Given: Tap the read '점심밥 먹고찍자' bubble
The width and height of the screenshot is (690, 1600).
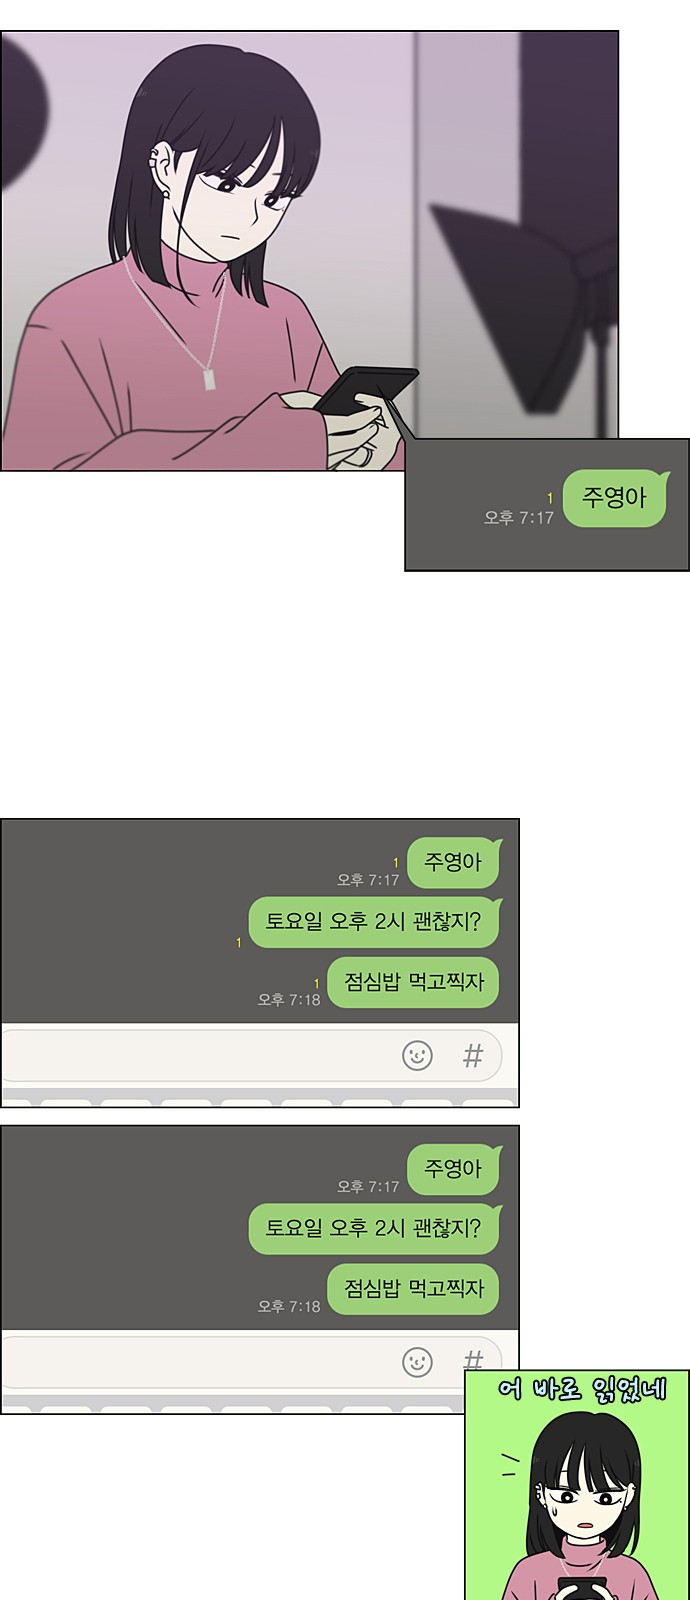Looking at the screenshot, I should click(413, 1289).
